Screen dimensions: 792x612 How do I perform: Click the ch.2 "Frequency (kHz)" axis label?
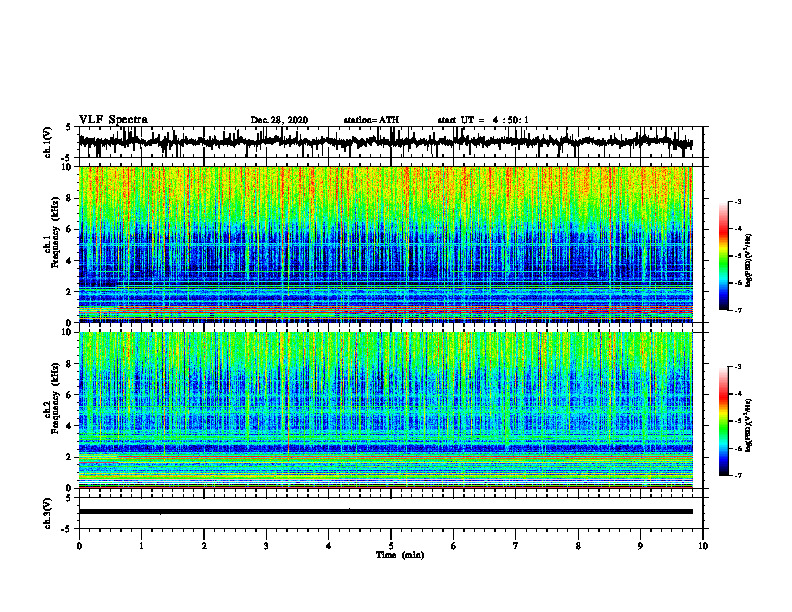(55, 398)
